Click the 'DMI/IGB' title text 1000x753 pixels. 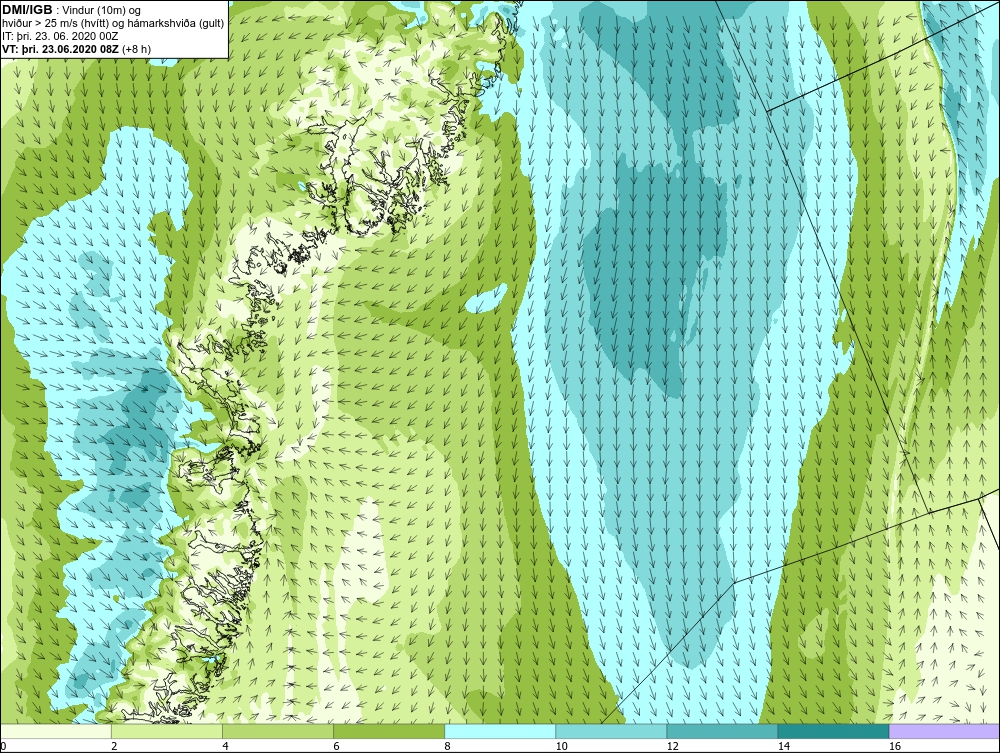pos(27,10)
